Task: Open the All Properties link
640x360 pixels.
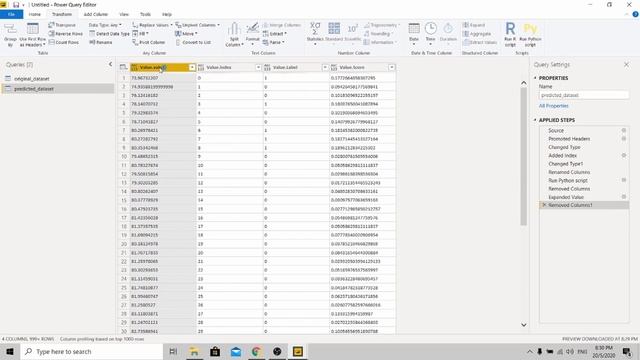Action: [x=553, y=106]
